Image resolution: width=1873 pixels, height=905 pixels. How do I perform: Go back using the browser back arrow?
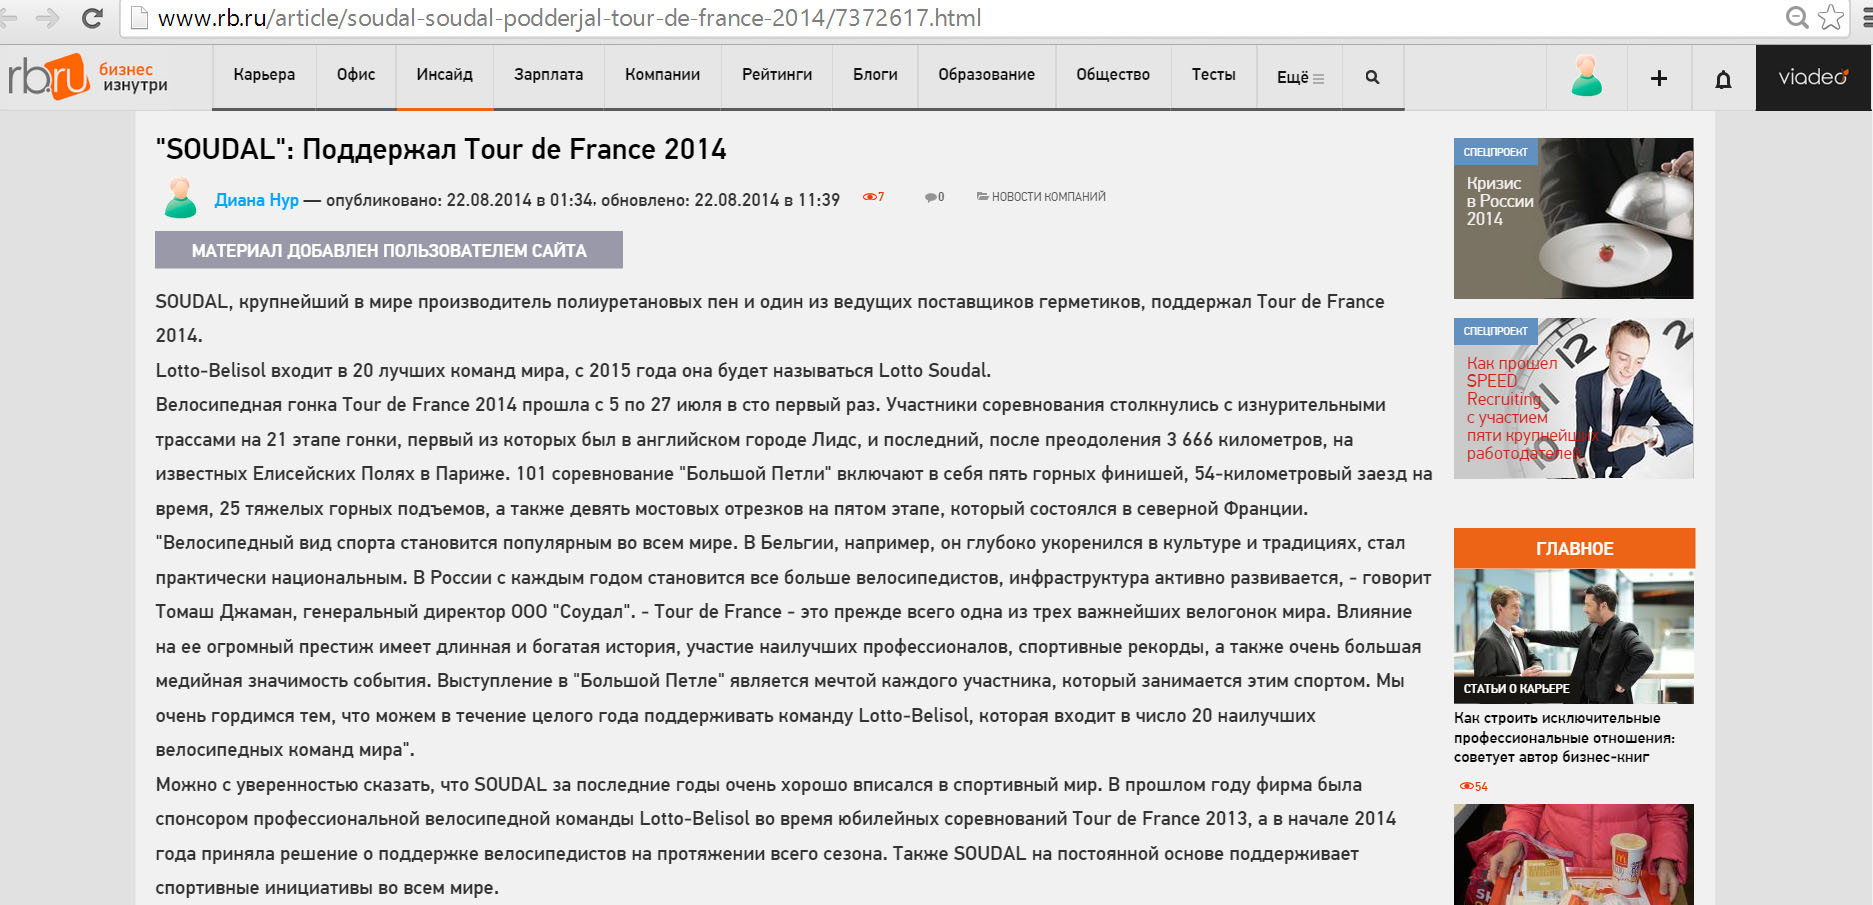click(x=9, y=18)
